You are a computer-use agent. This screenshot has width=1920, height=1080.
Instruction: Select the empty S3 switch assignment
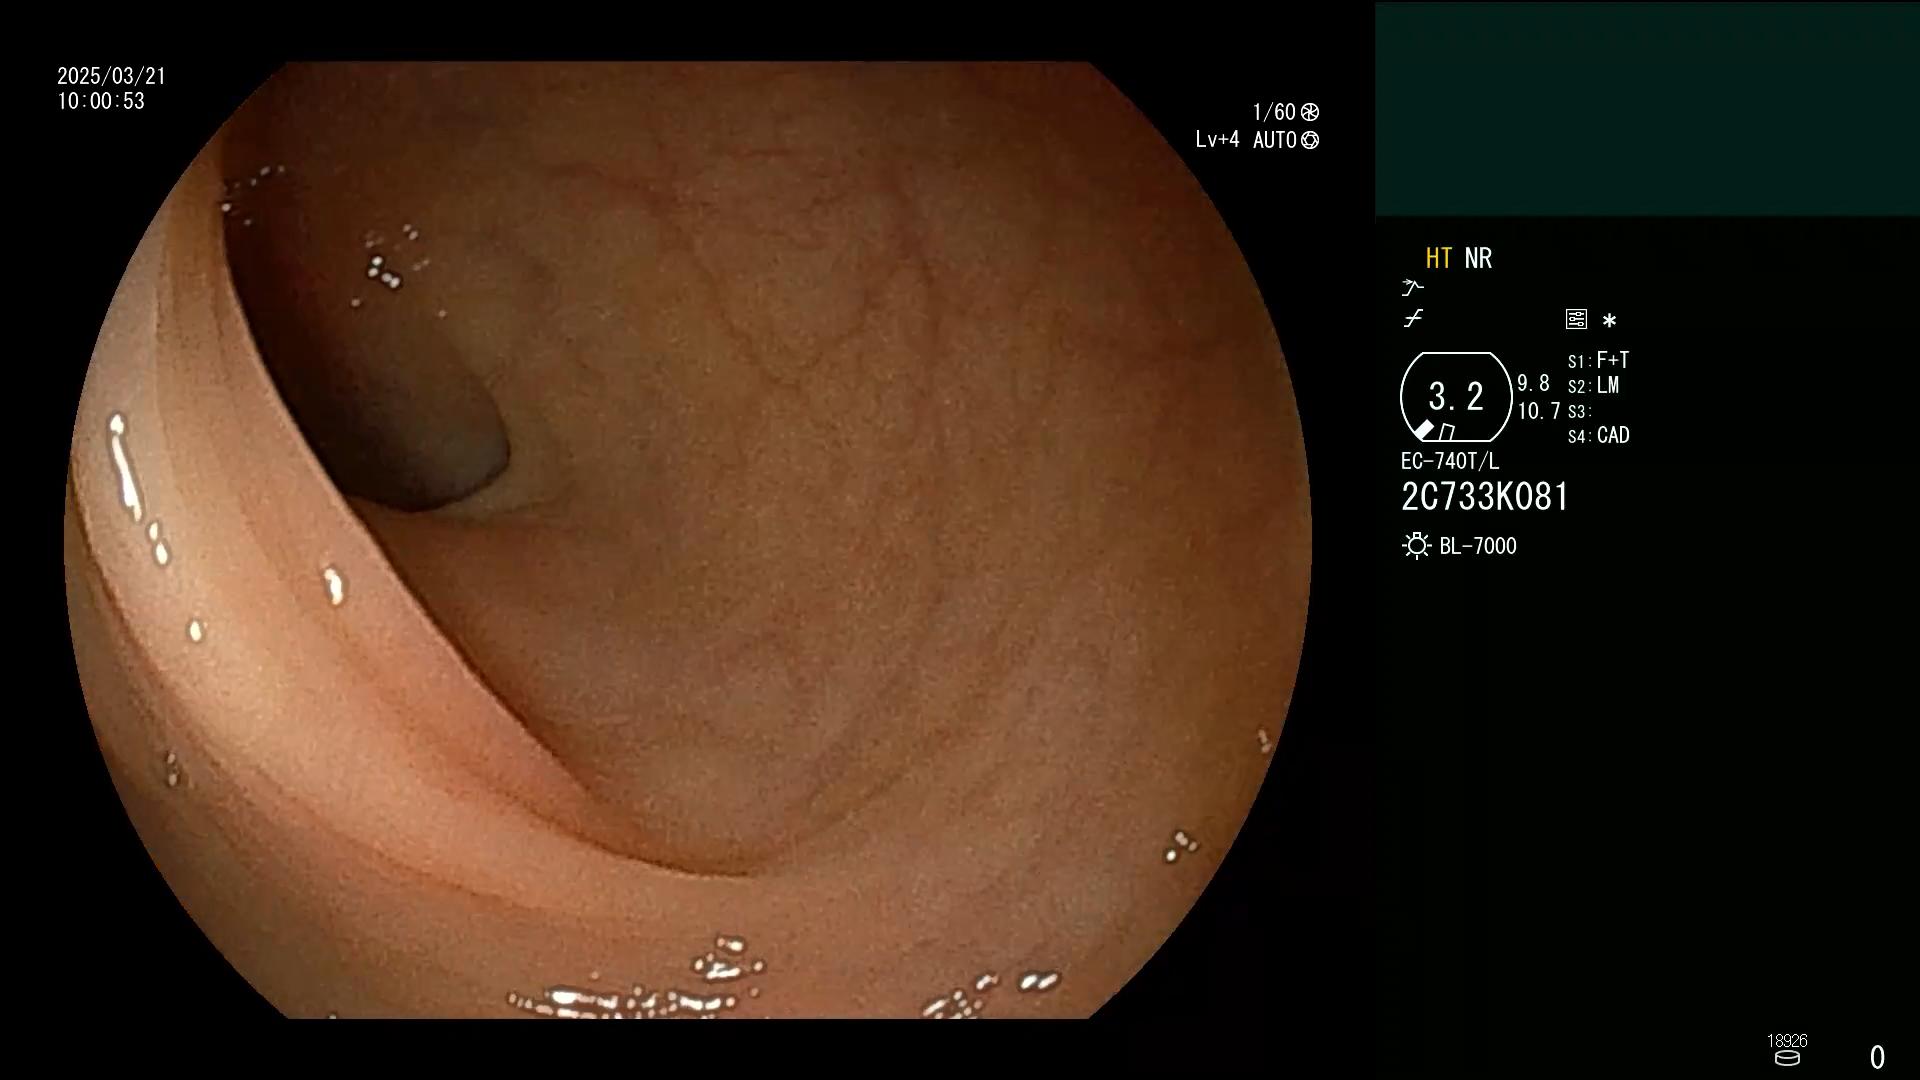[x=1579, y=411]
